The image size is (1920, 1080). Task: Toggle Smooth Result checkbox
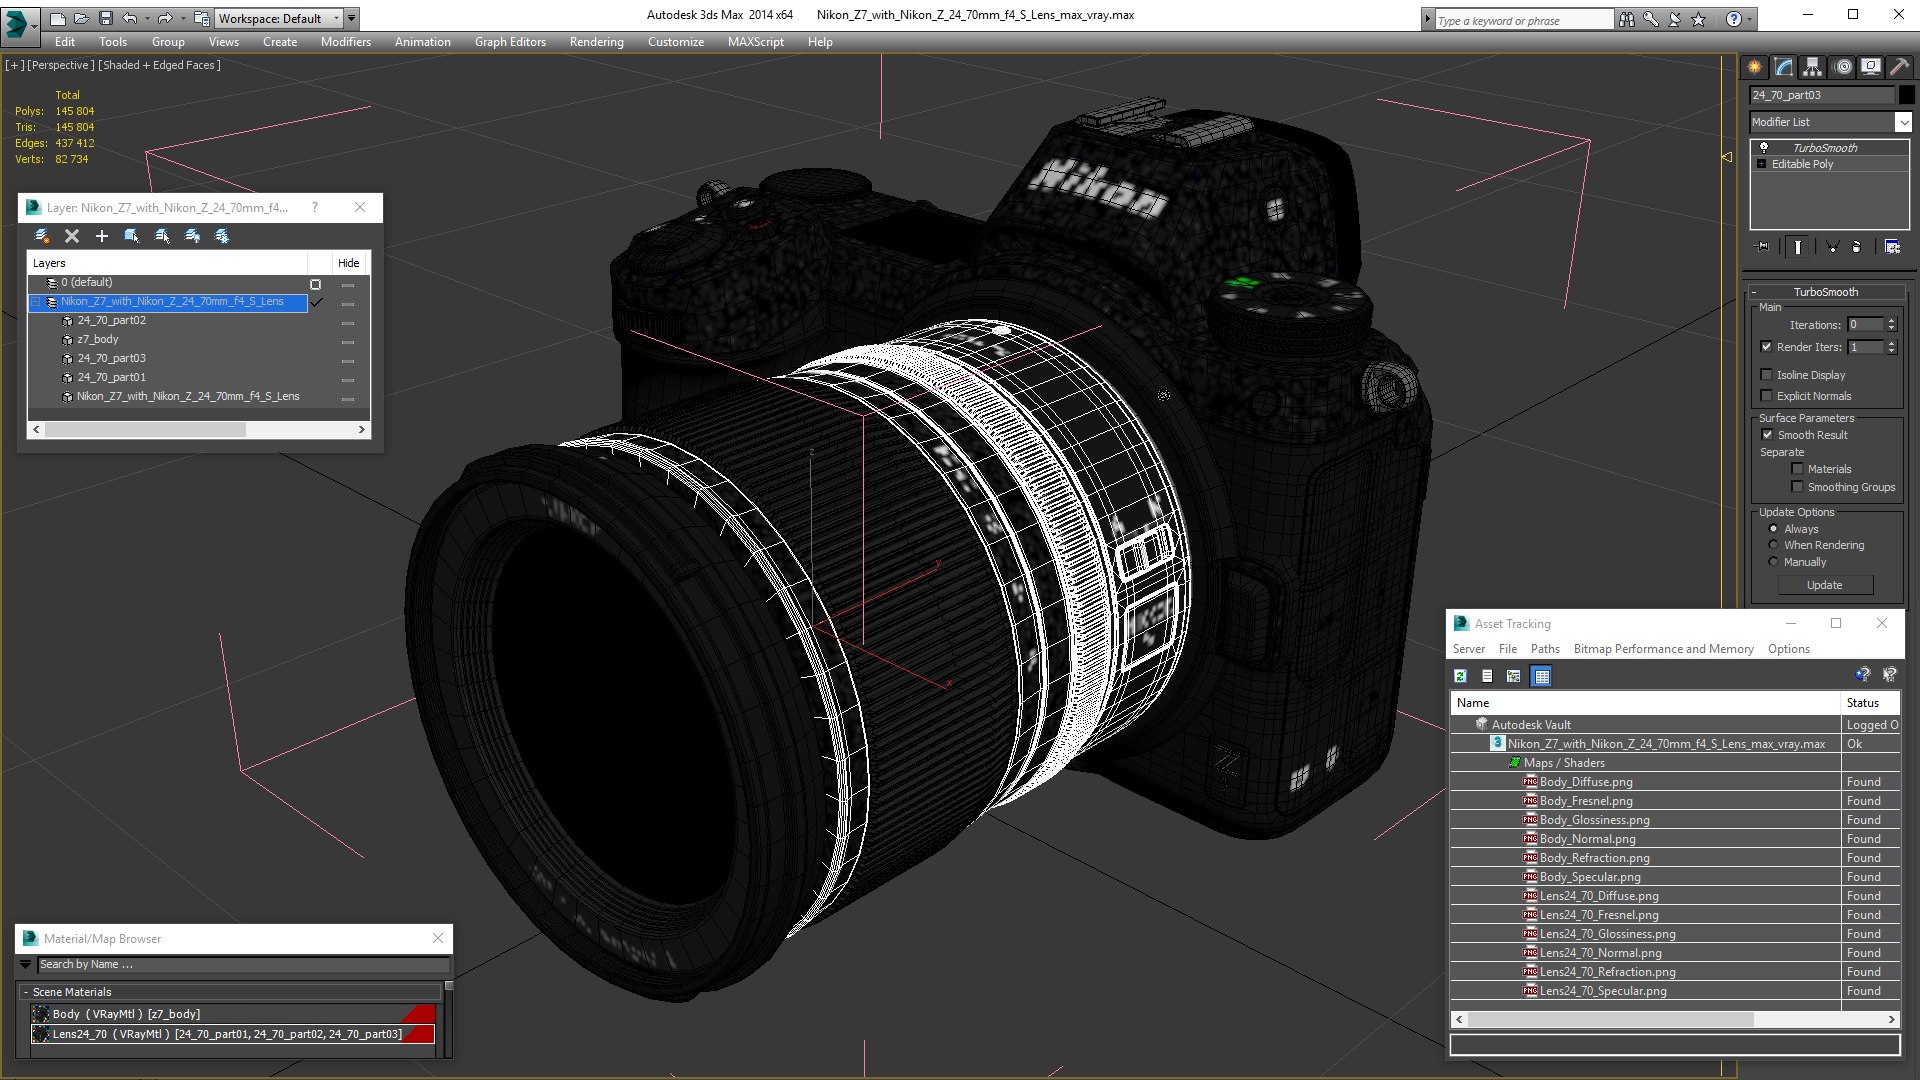point(1767,435)
